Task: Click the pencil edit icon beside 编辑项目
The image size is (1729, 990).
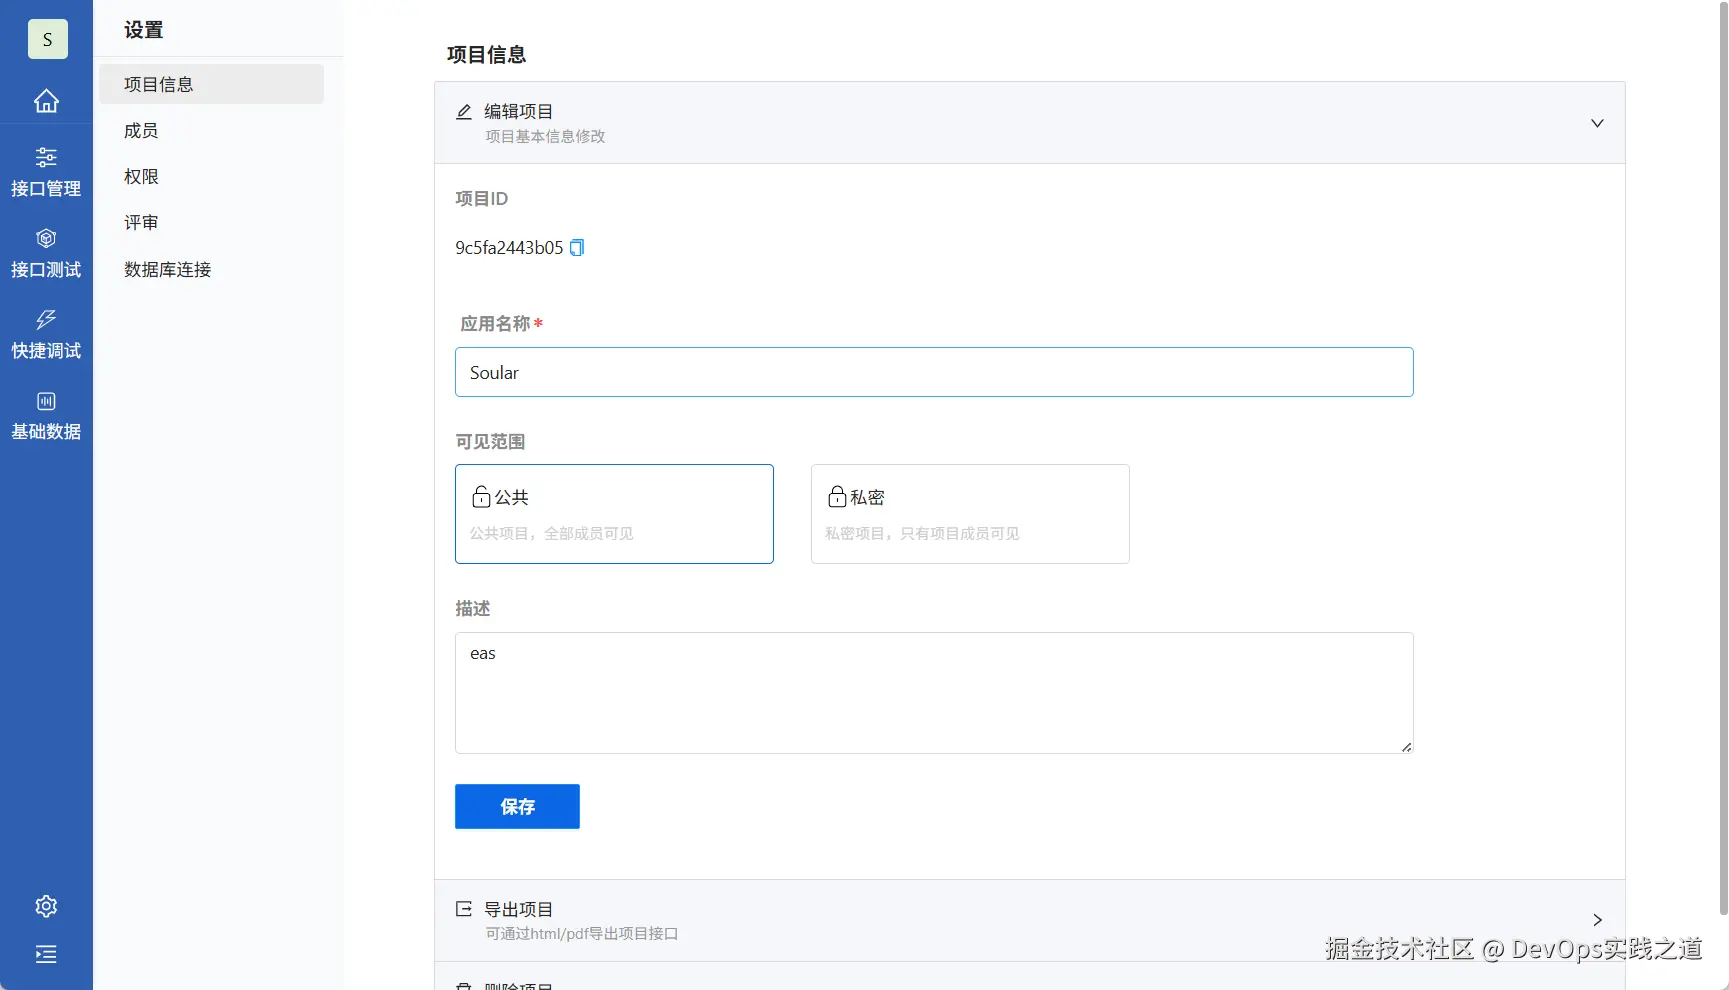Action: pyautogui.click(x=464, y=112)
